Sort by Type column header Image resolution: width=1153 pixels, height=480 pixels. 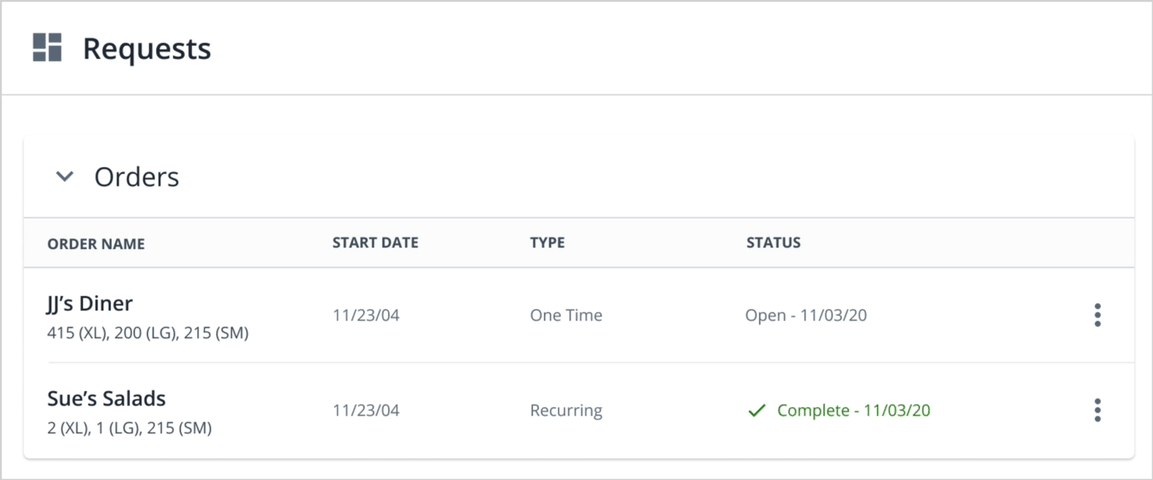[547, 243]
